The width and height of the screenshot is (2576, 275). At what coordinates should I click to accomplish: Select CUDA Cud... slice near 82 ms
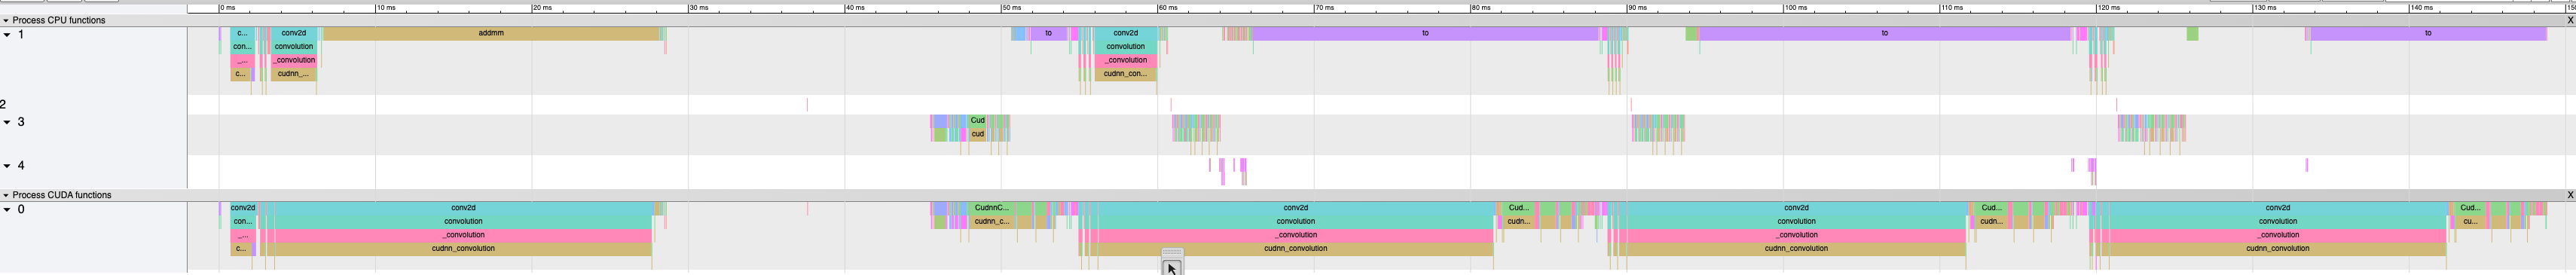pos(1518,208)
